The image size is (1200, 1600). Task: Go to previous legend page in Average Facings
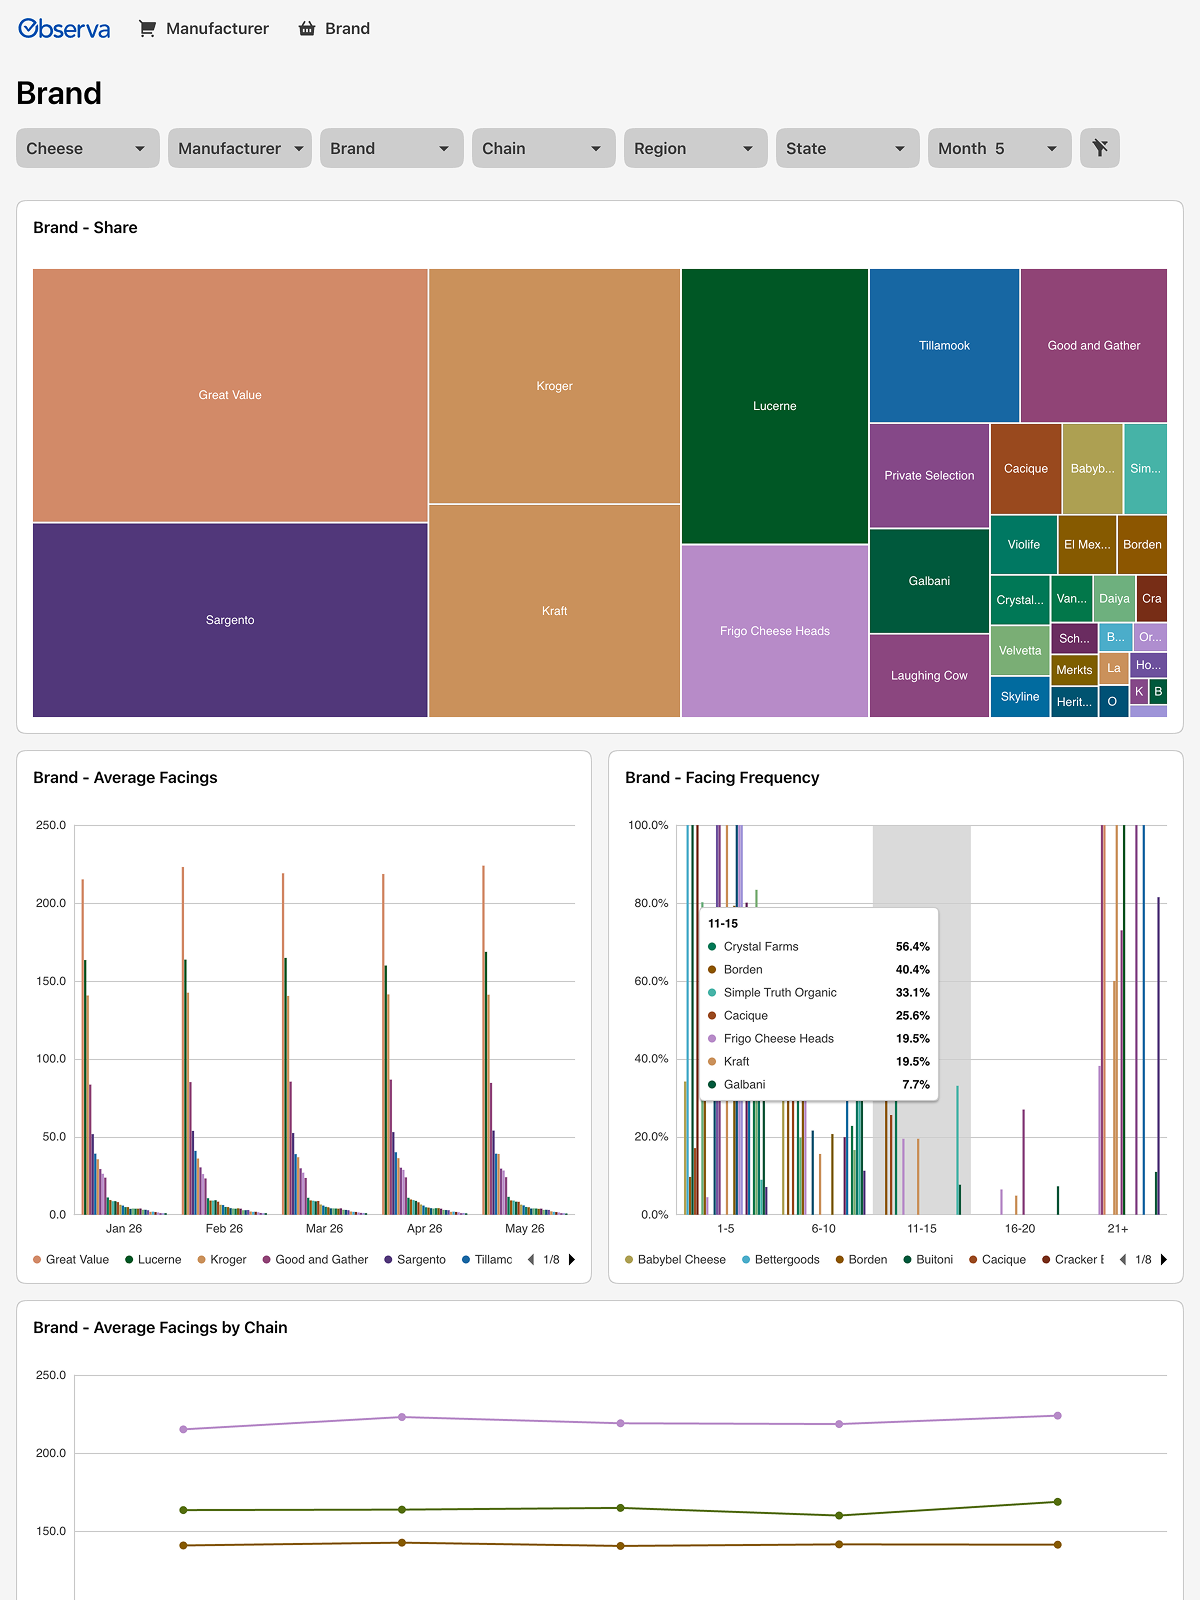(531, 1260)
